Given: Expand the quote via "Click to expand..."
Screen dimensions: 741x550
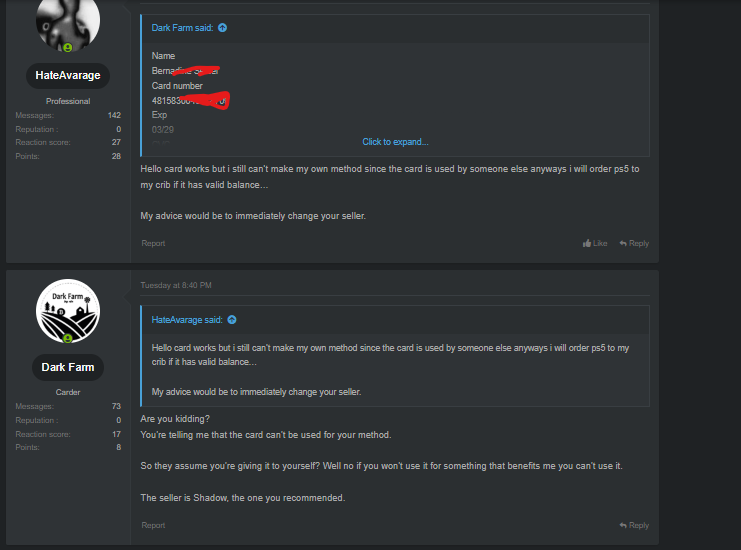Looking at the screenshot, I should coord(395,142).
